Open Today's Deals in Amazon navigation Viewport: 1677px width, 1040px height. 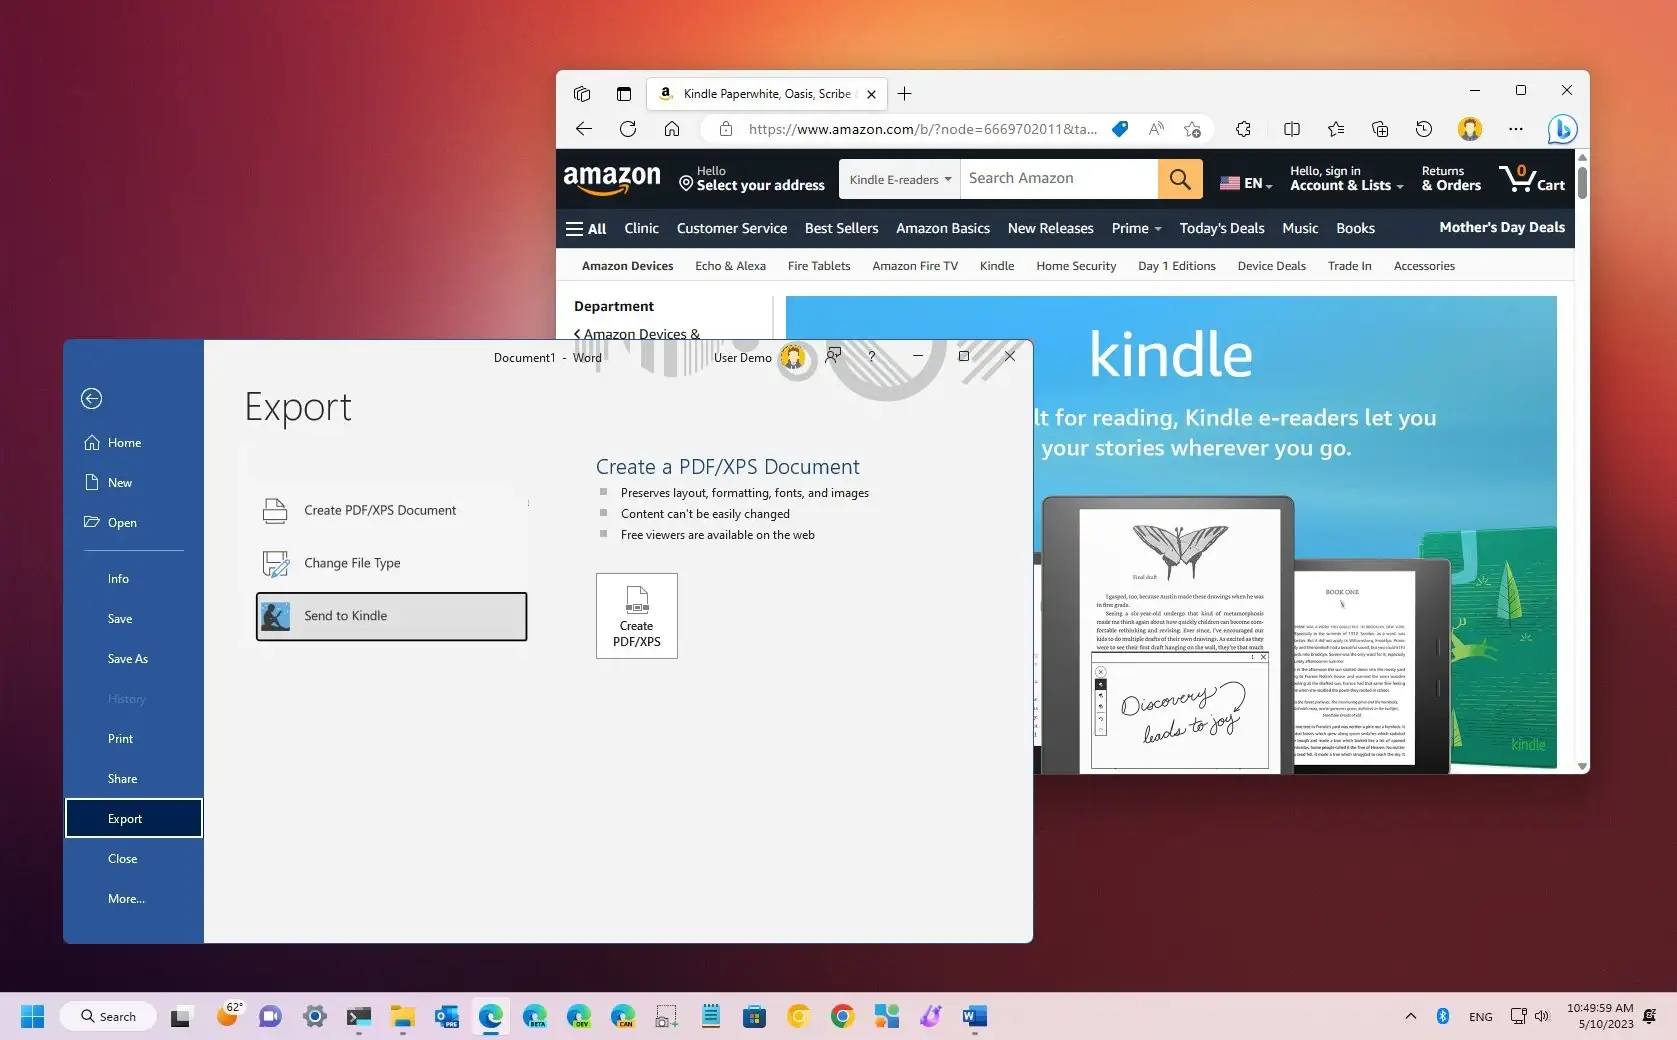[x=1221, y=228]
